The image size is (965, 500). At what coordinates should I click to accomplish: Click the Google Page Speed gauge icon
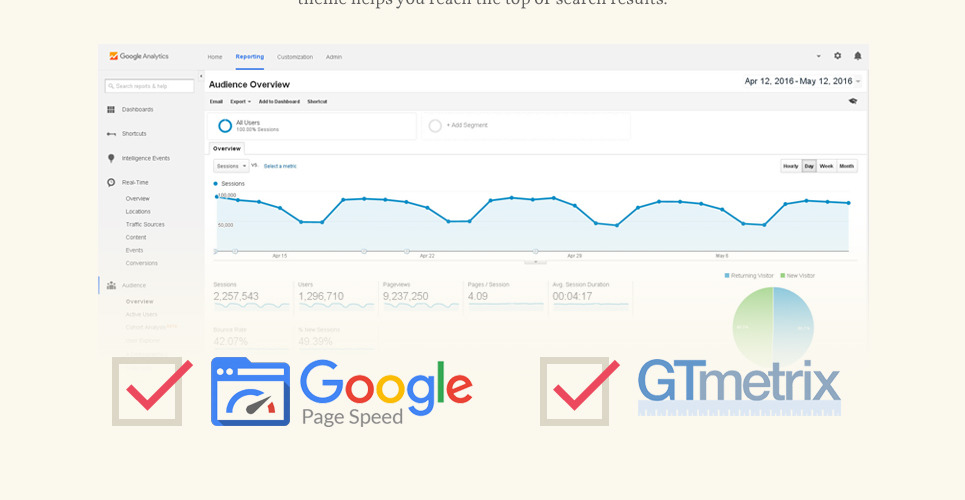250,392
